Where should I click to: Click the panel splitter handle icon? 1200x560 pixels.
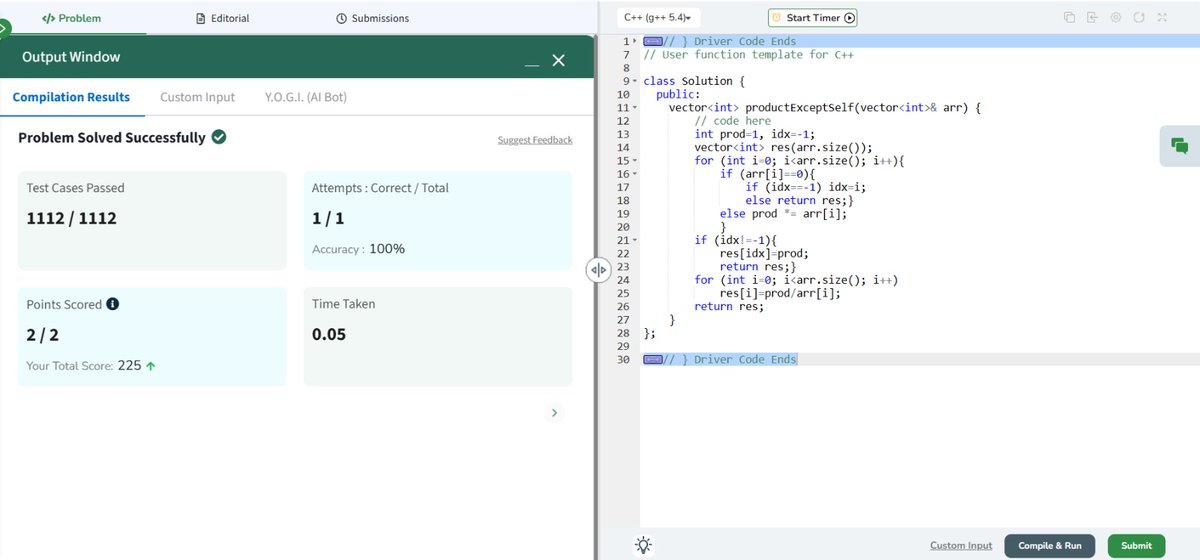tap(598, 270)
